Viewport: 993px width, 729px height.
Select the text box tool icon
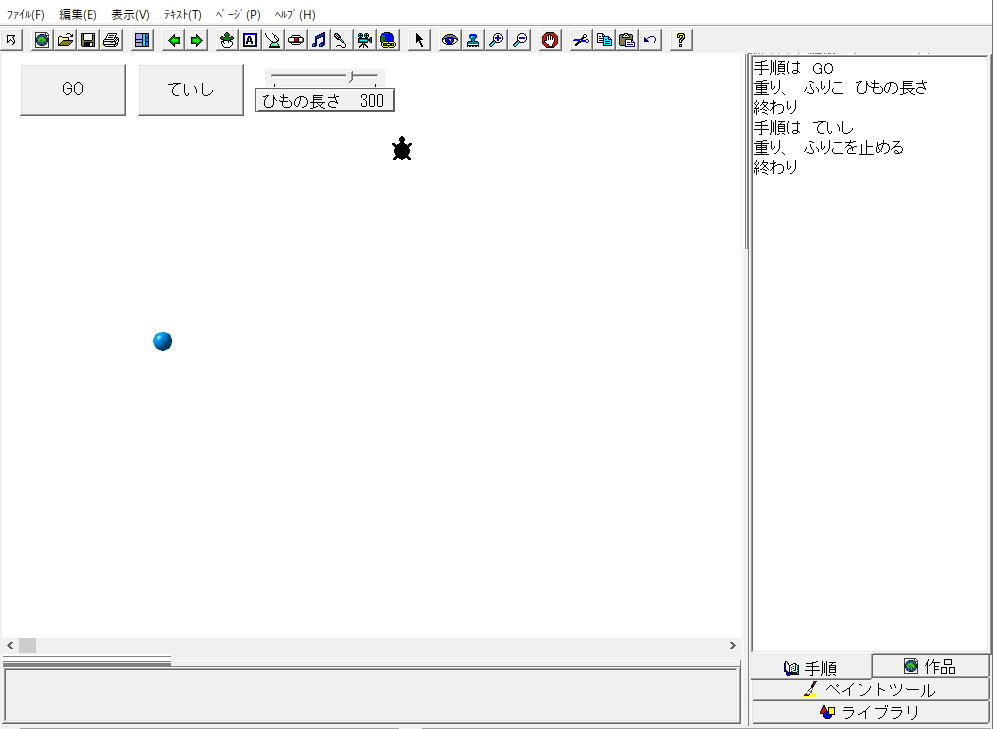click(250, 40)
